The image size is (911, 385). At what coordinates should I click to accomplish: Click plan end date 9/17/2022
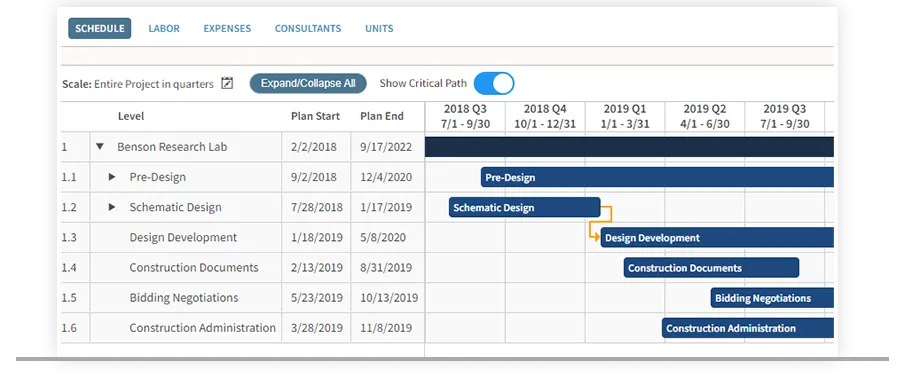pos(386,147)
